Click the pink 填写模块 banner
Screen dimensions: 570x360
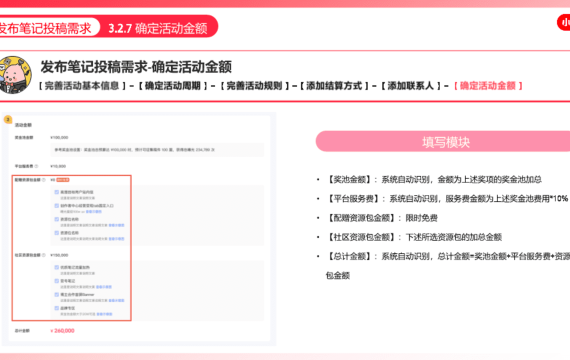pyautogui.click(x=443, y=141)
